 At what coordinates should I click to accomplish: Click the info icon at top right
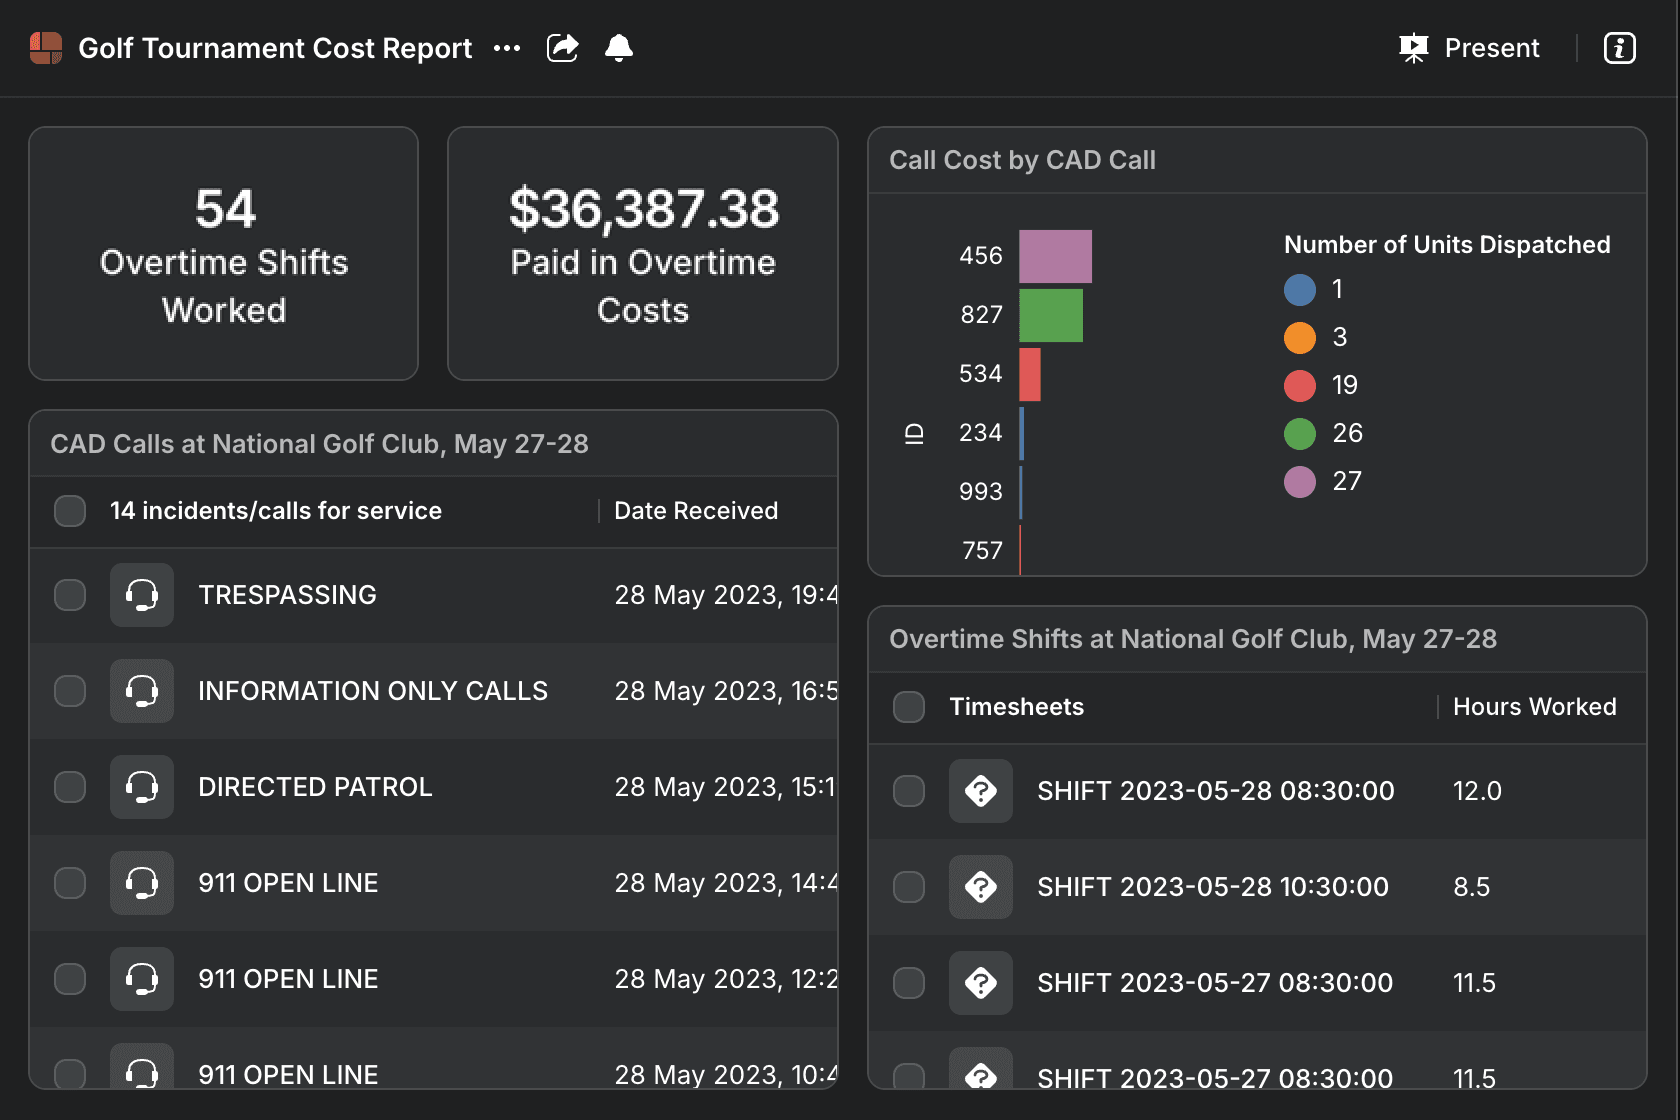click(x=1619, y=48)
